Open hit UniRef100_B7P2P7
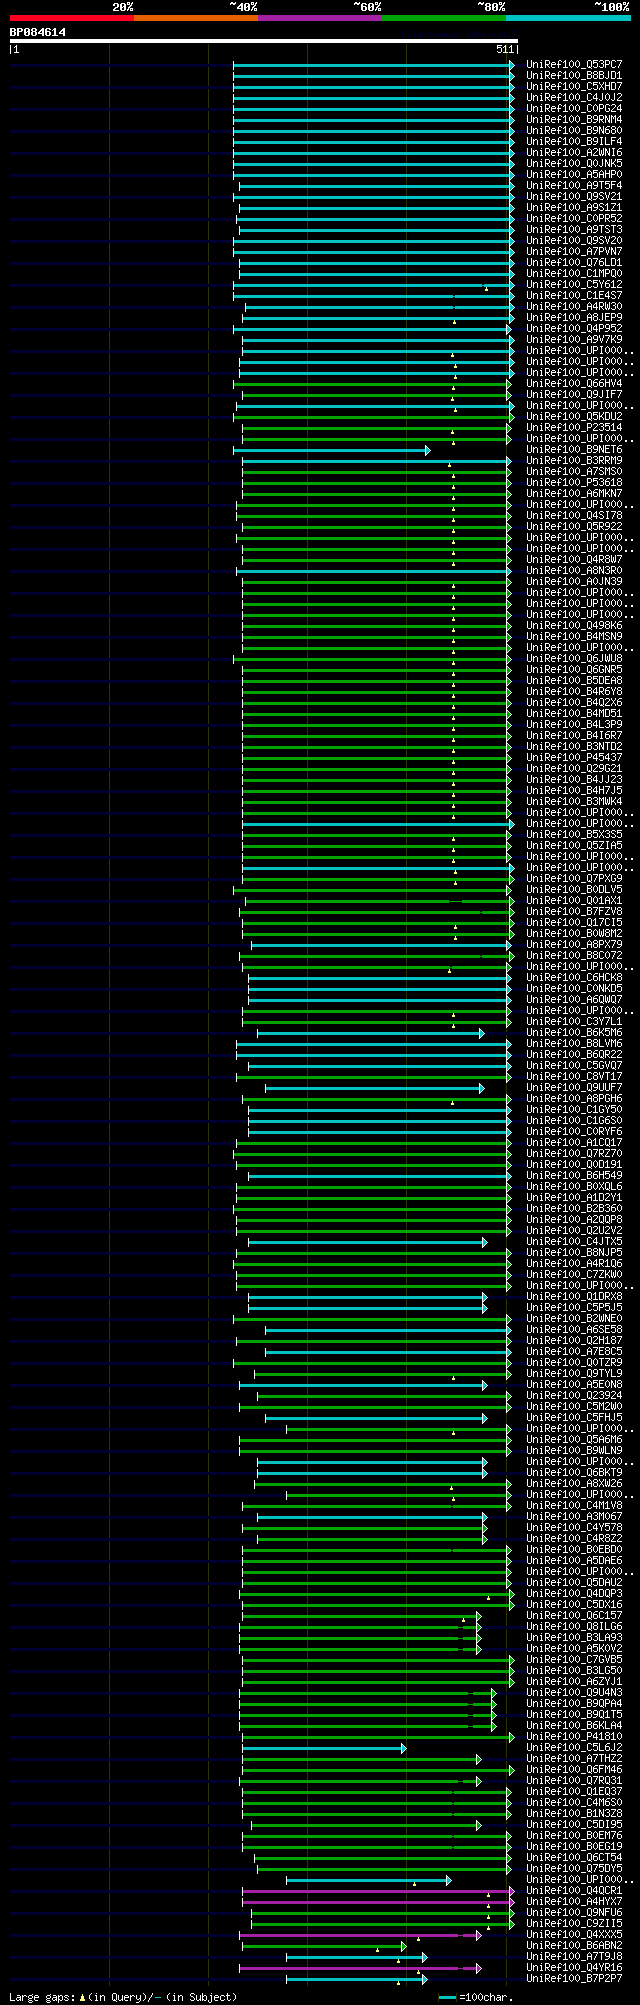This screenshot has width=640, height=2005. 574,1979
